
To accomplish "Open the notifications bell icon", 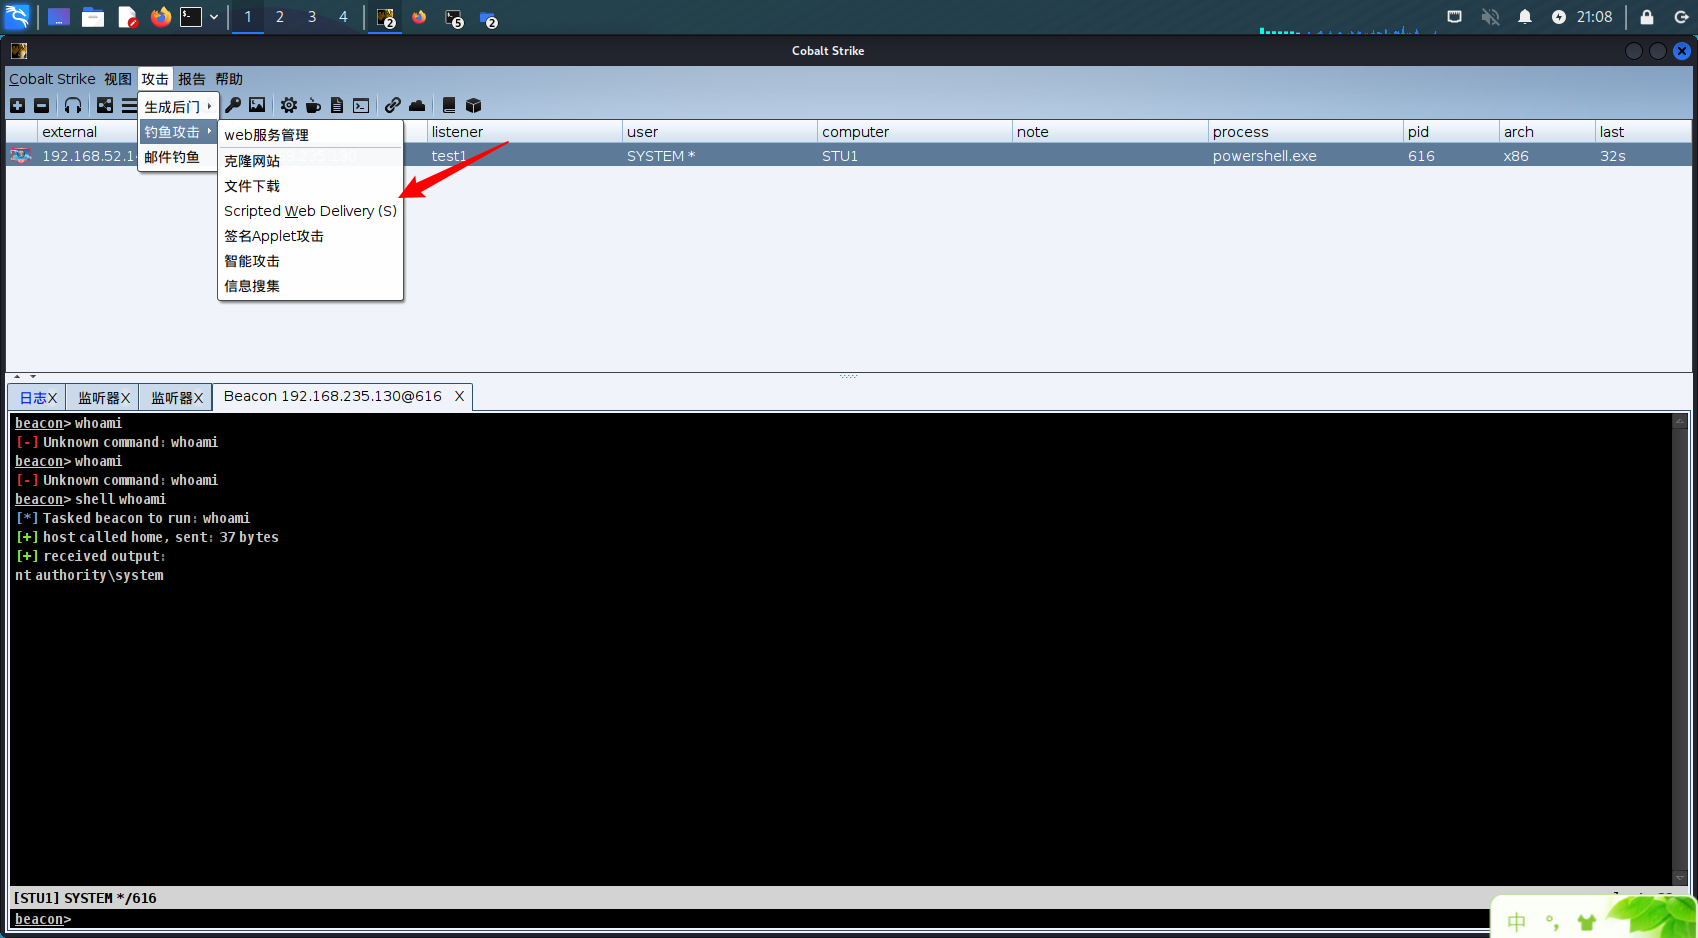I will [x=1525, y=17].
